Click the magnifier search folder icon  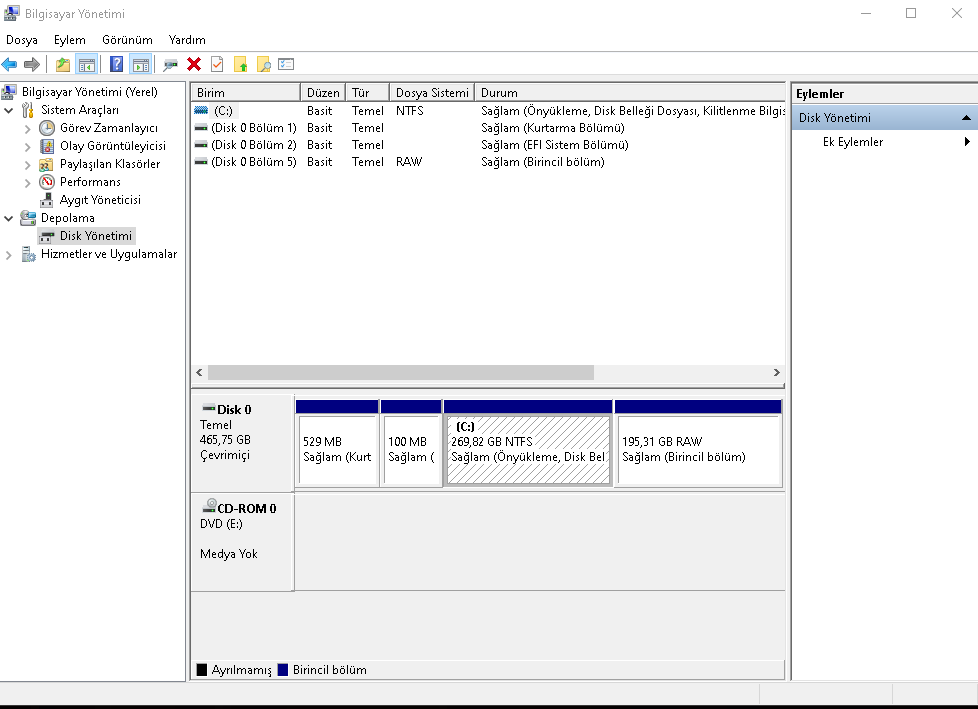[264, 65]
